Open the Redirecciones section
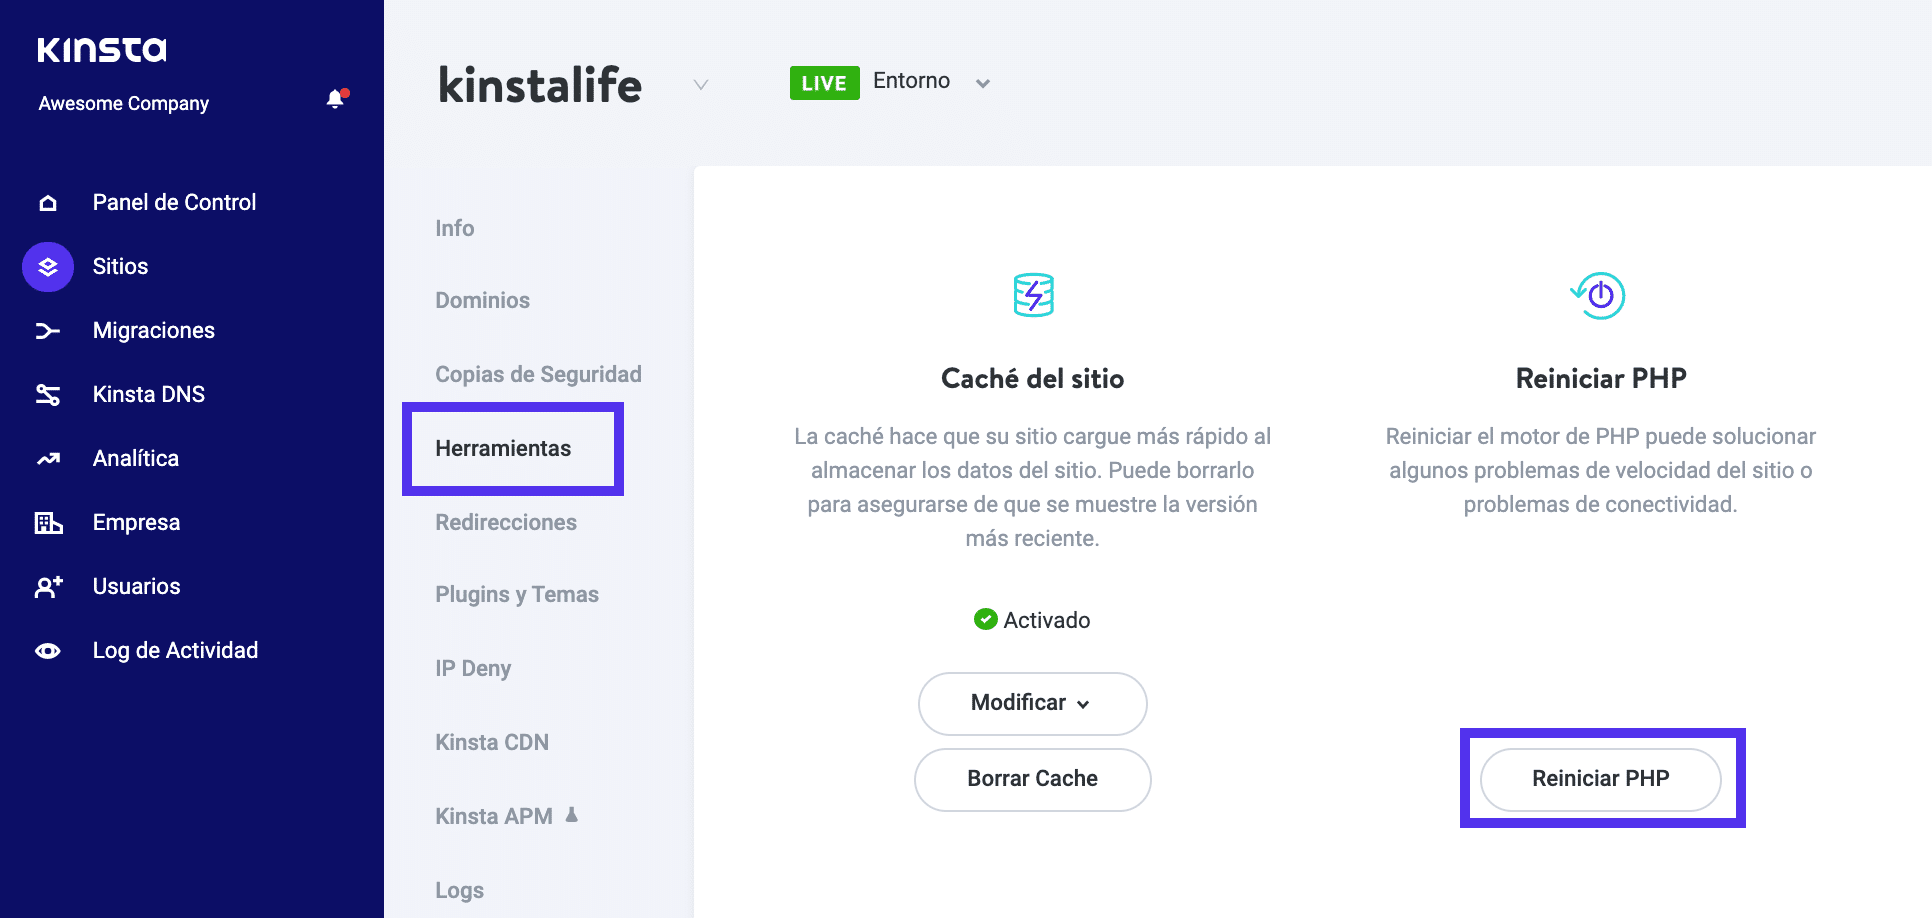The image size is (1932, 918). [506, 521]
